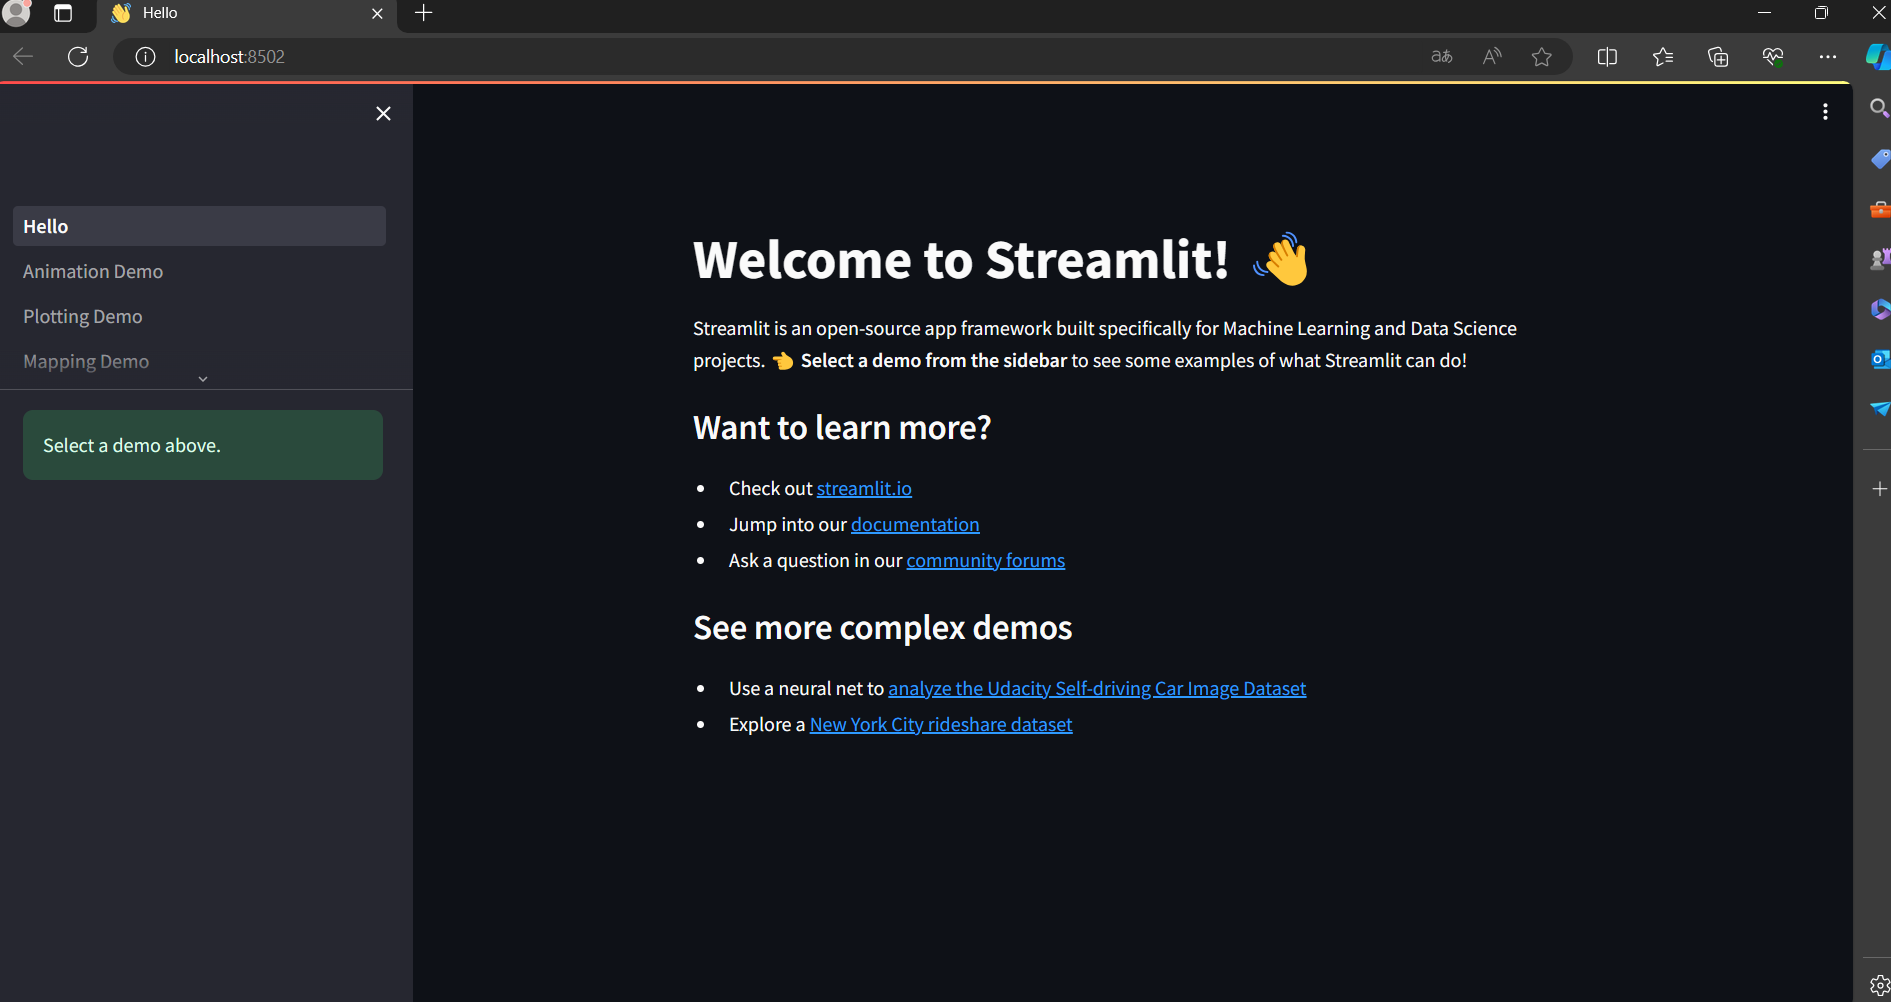Click the browser back arrow

pos(23,57)
